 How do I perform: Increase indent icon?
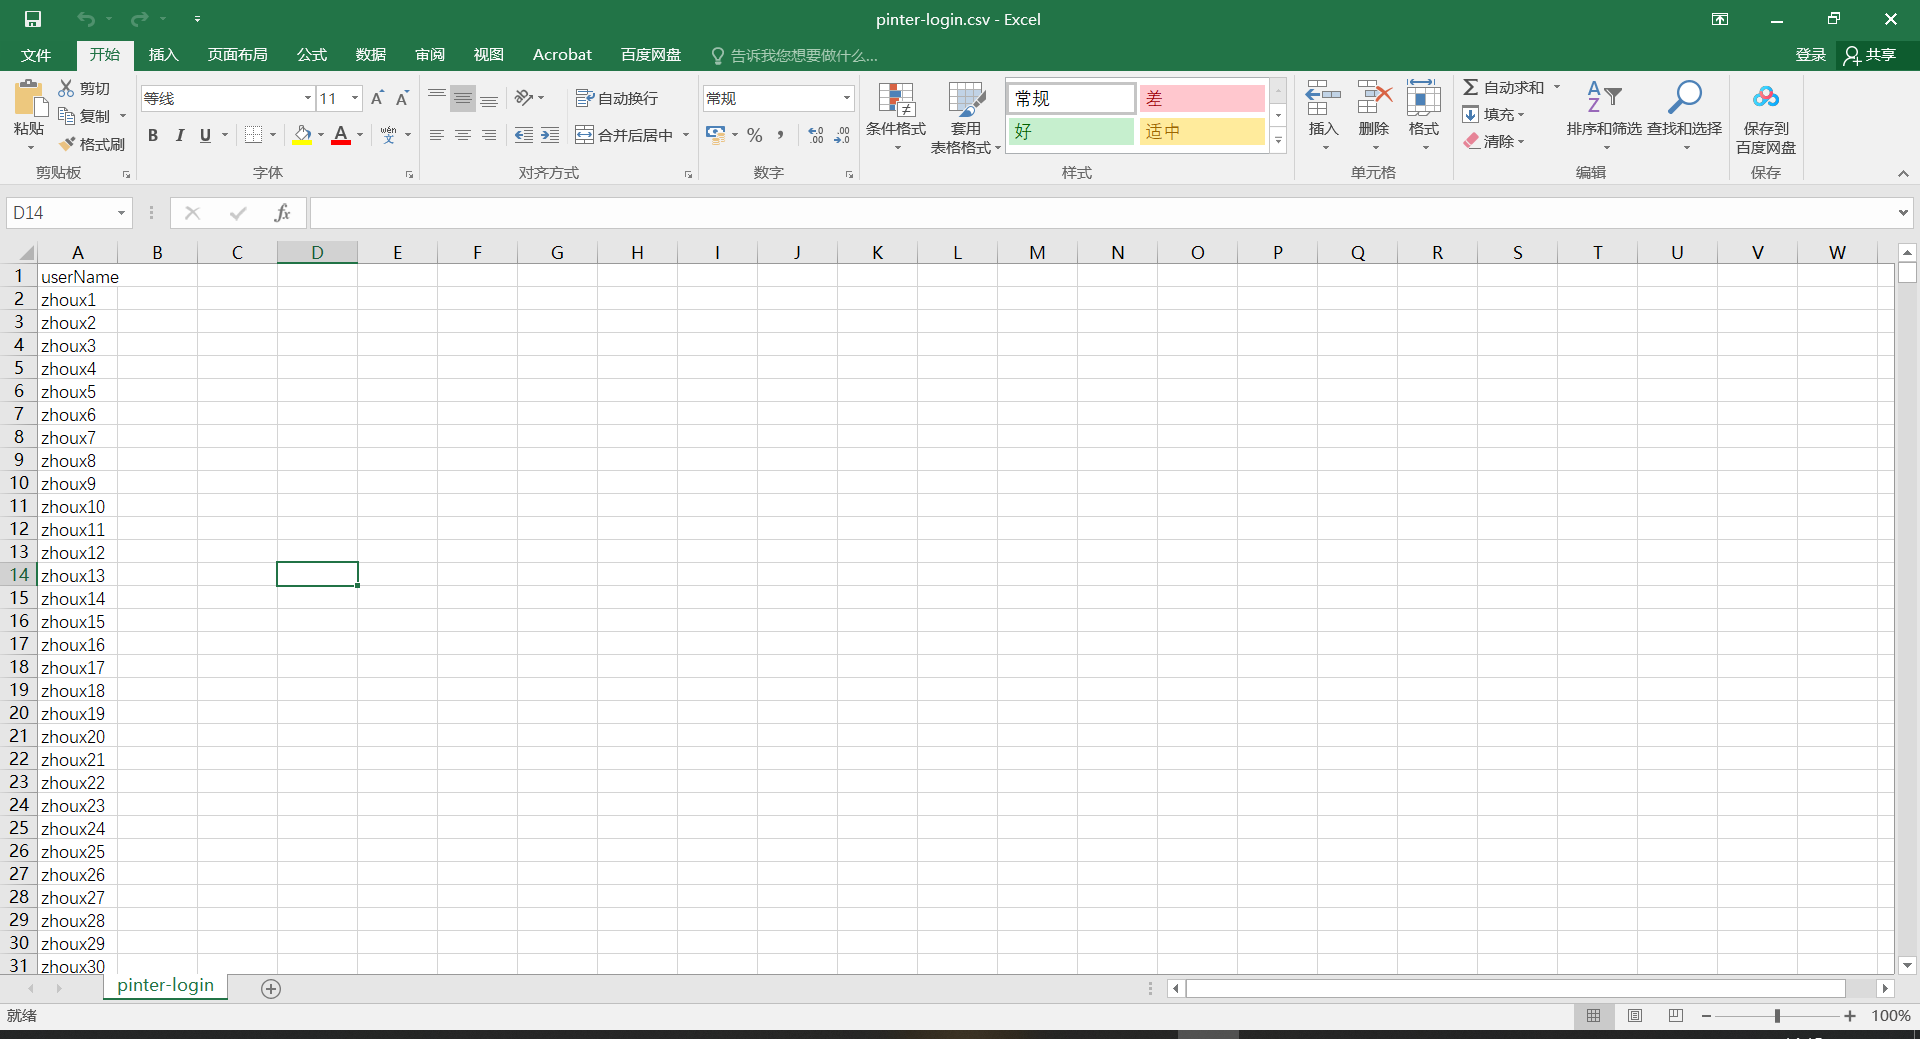[x=550, y=135]
